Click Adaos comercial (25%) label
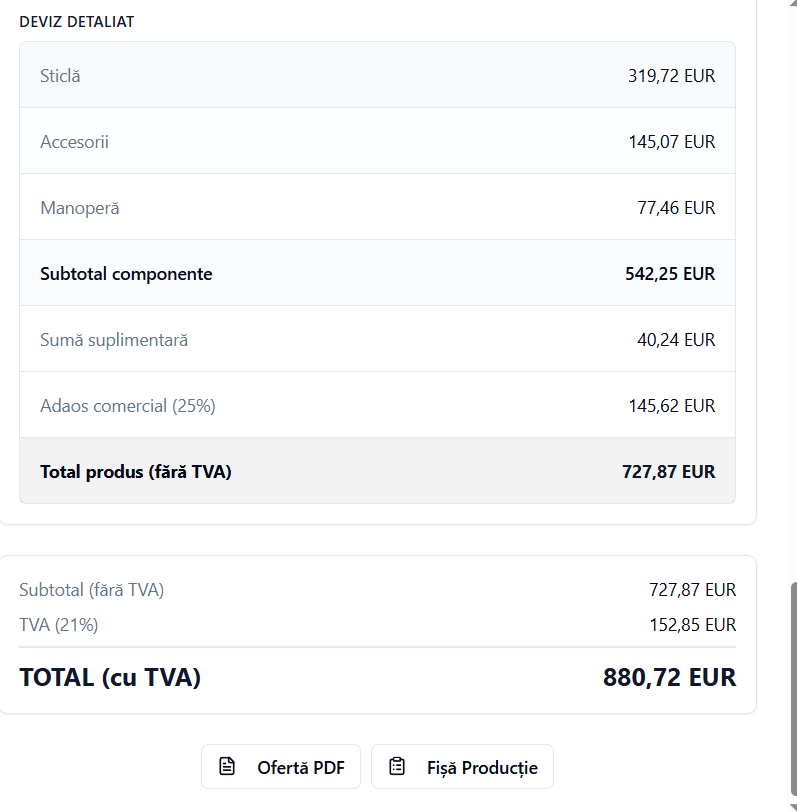 tap(128, 406)
